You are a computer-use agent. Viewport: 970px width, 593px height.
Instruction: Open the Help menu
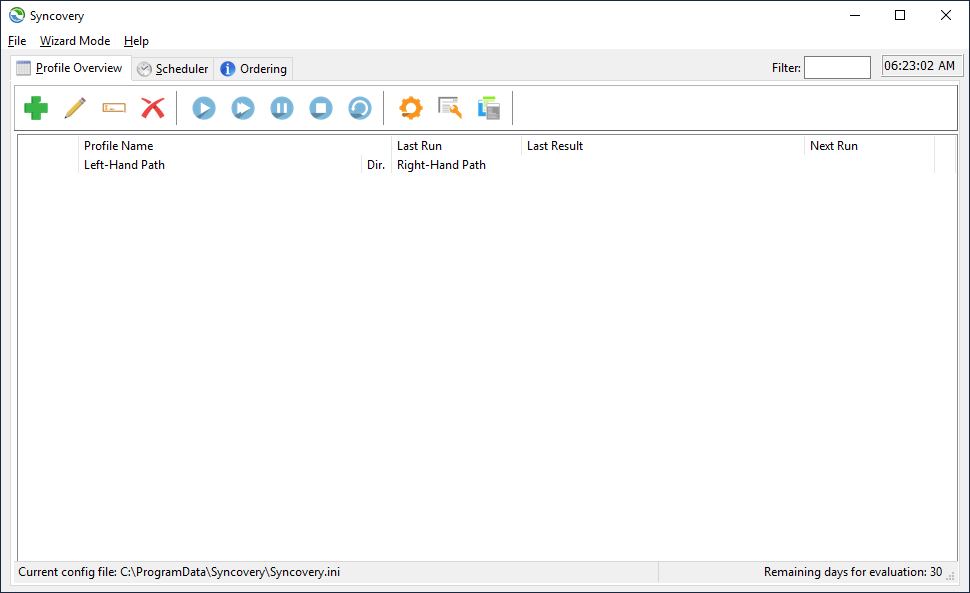coord(136,41)
